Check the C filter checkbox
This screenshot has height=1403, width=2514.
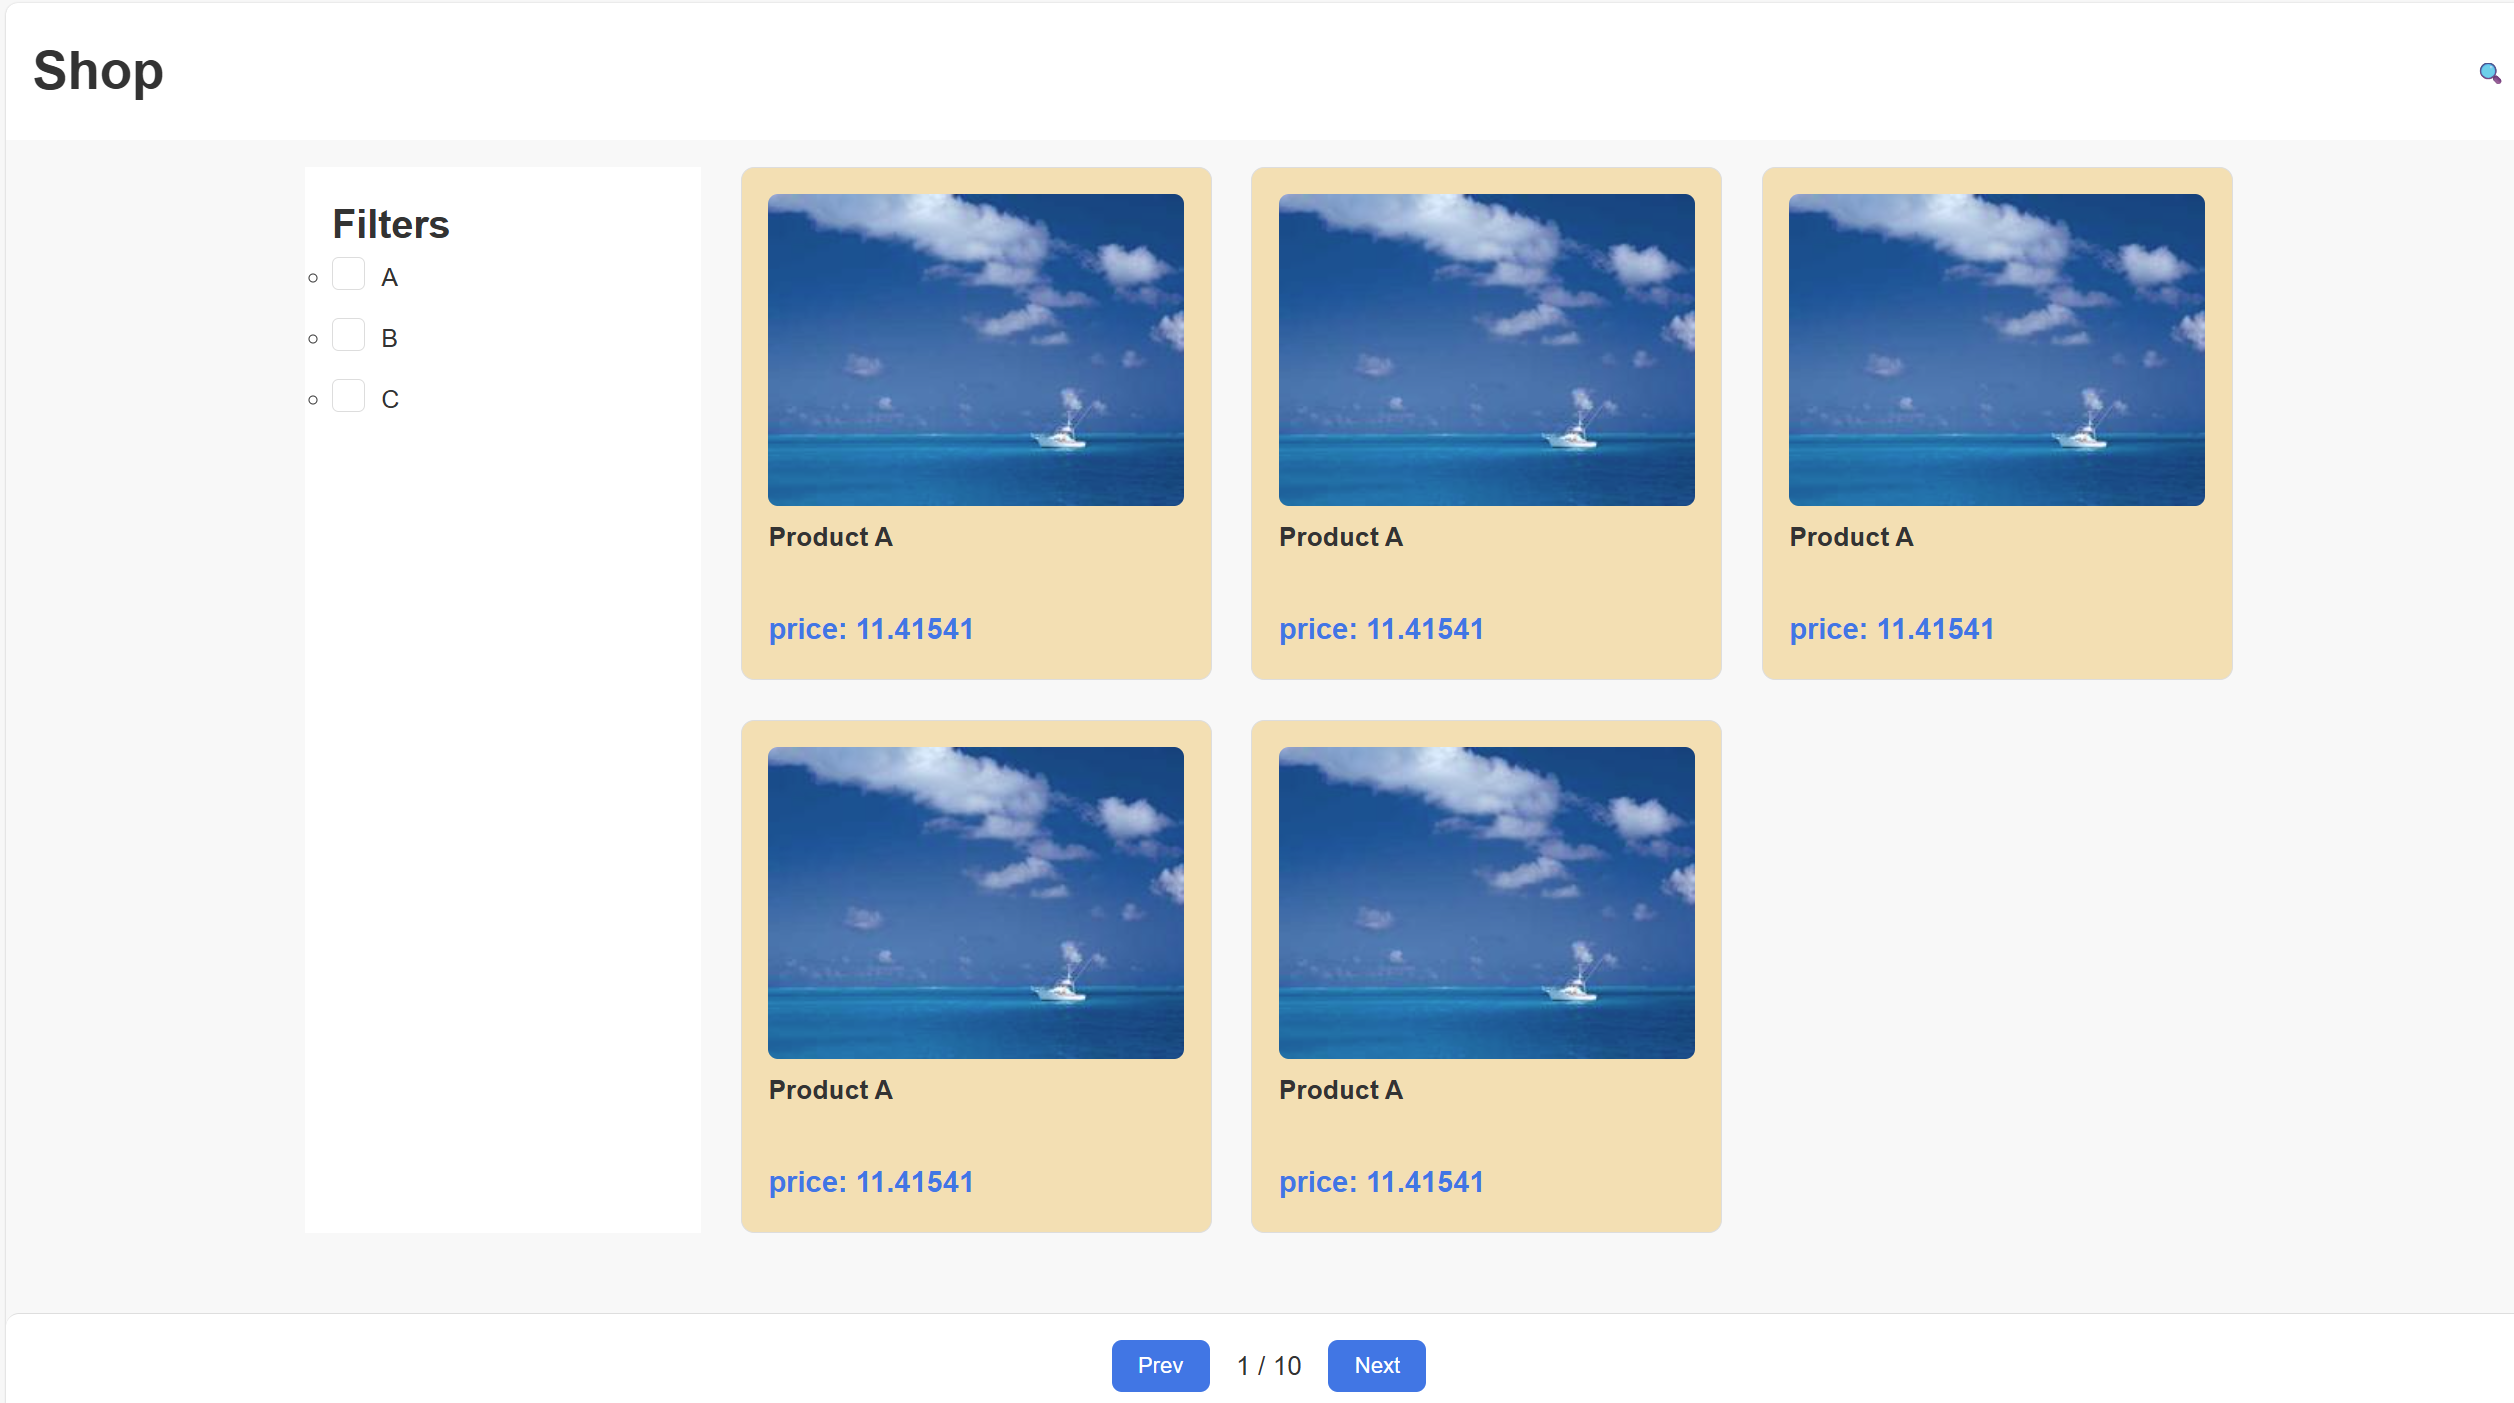click(x=348, y=396)
